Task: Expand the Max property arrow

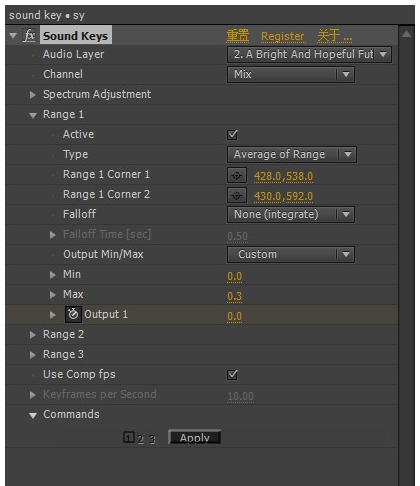Action: [53, 295]
